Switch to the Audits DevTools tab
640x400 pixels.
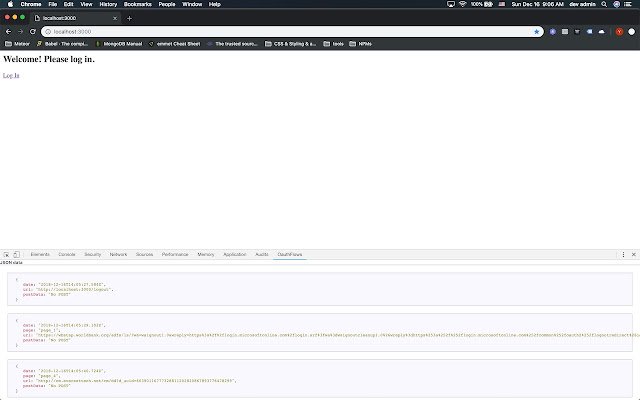262,254
